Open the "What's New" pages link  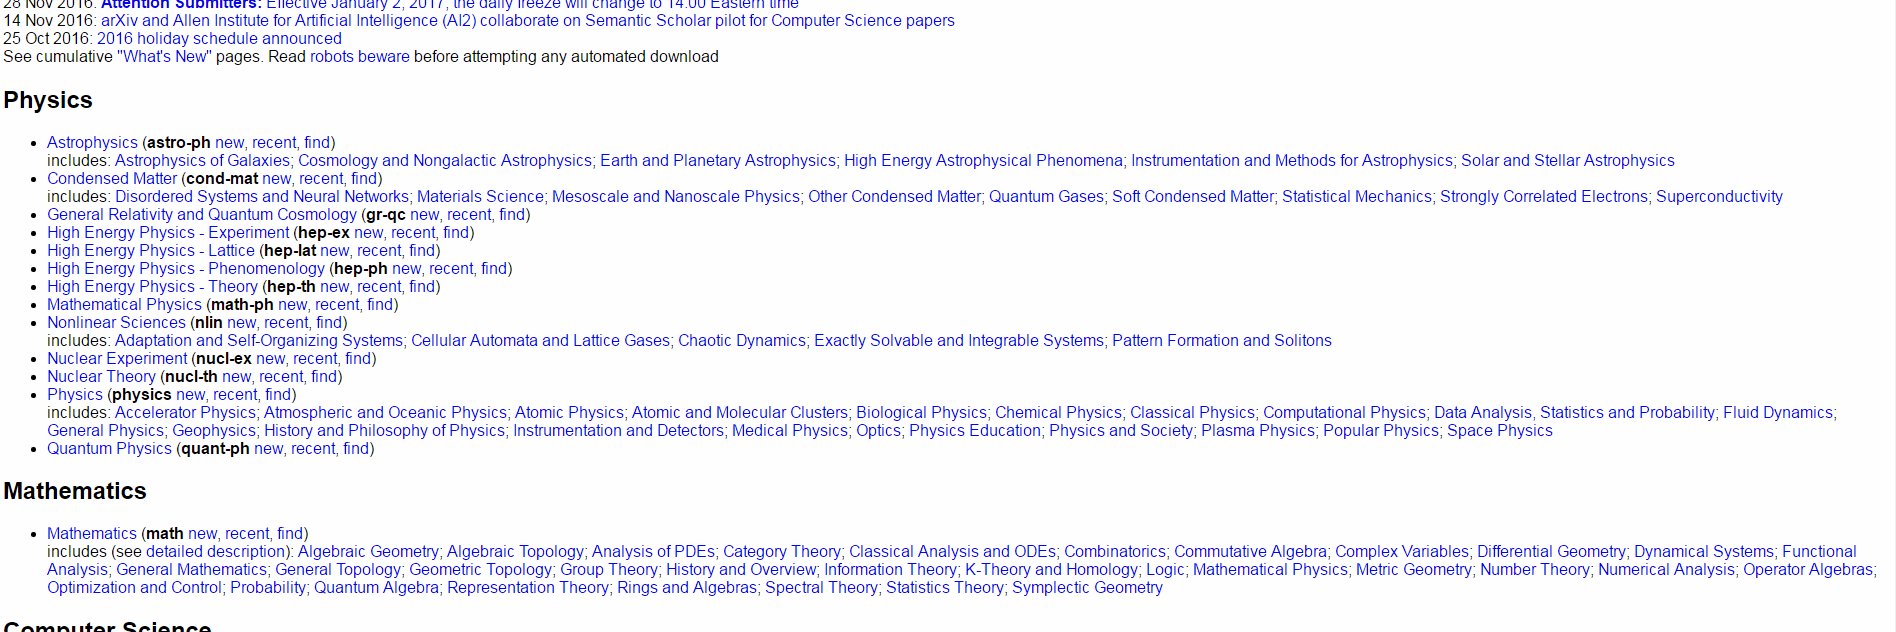click(x=164, y=57)
